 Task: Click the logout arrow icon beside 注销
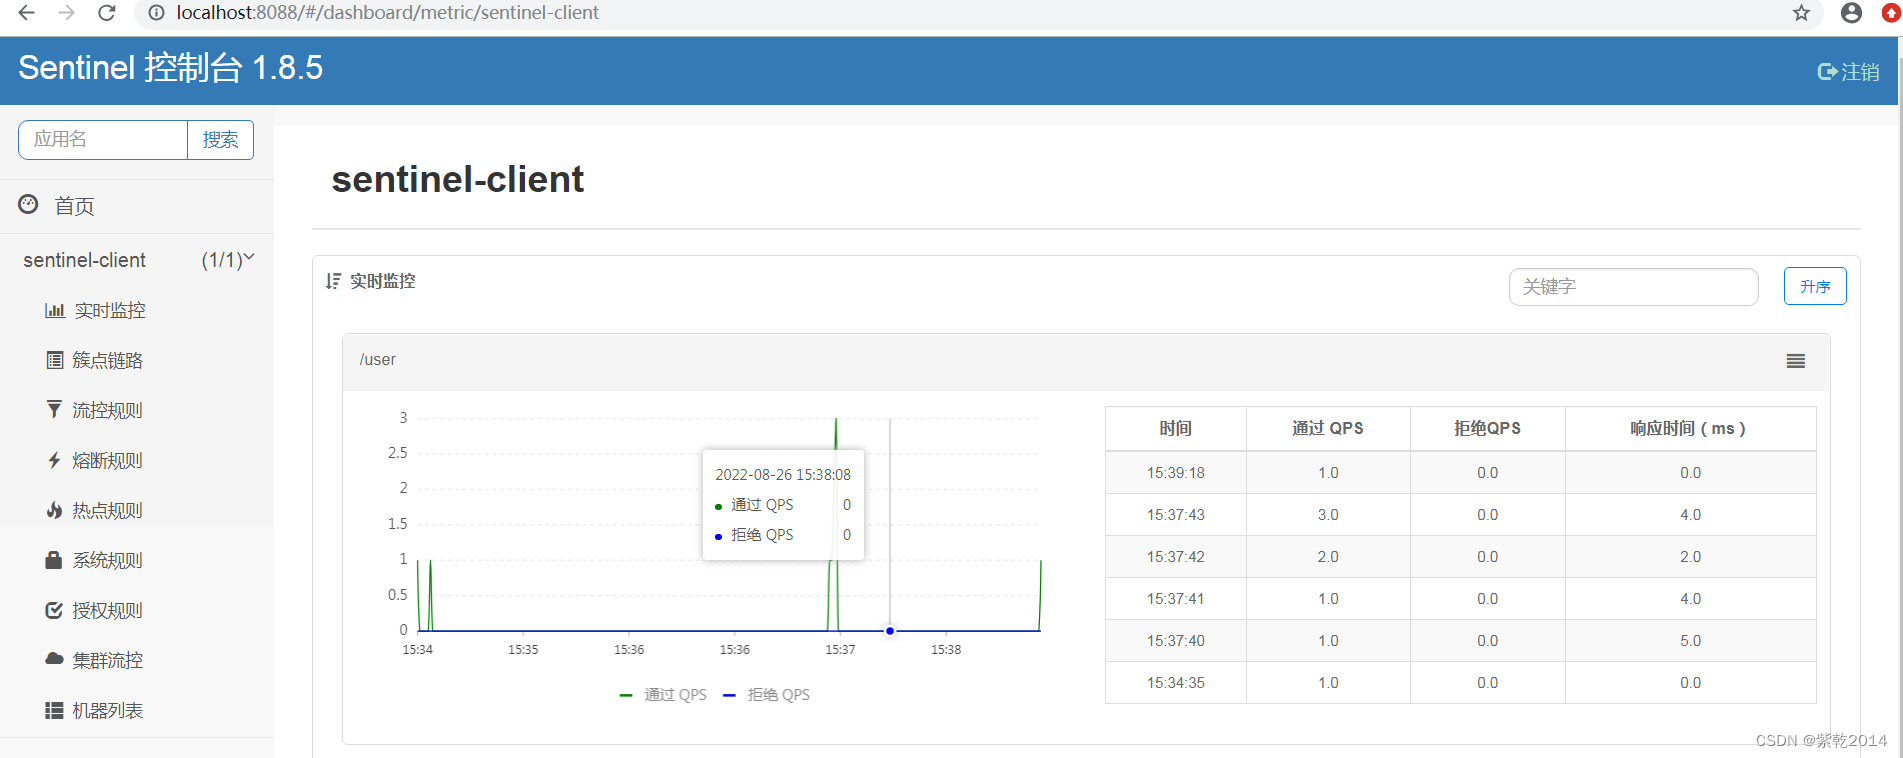click(1827, 72)
